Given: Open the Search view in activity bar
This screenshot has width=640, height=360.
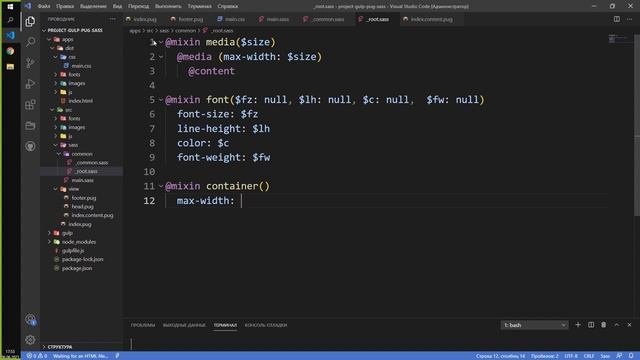Looking at the screenshot, I should (x=30, y=42).
